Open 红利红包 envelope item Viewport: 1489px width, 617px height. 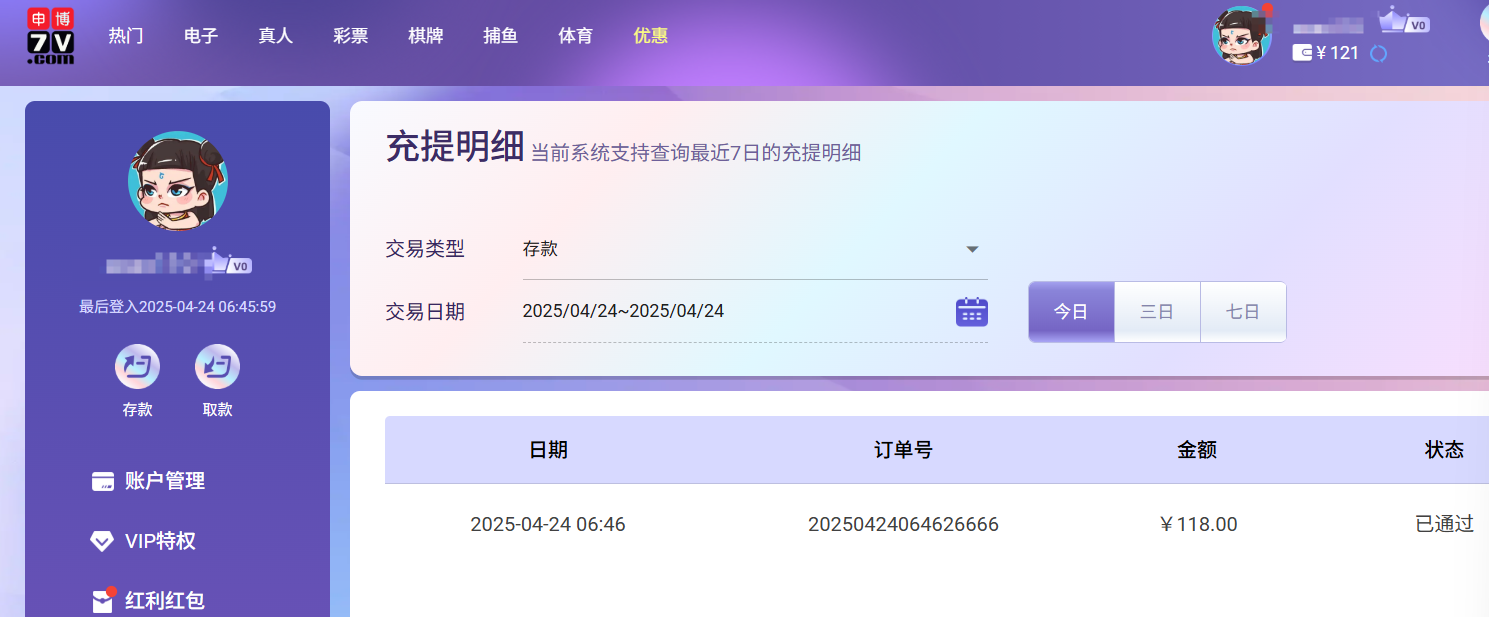148,601
